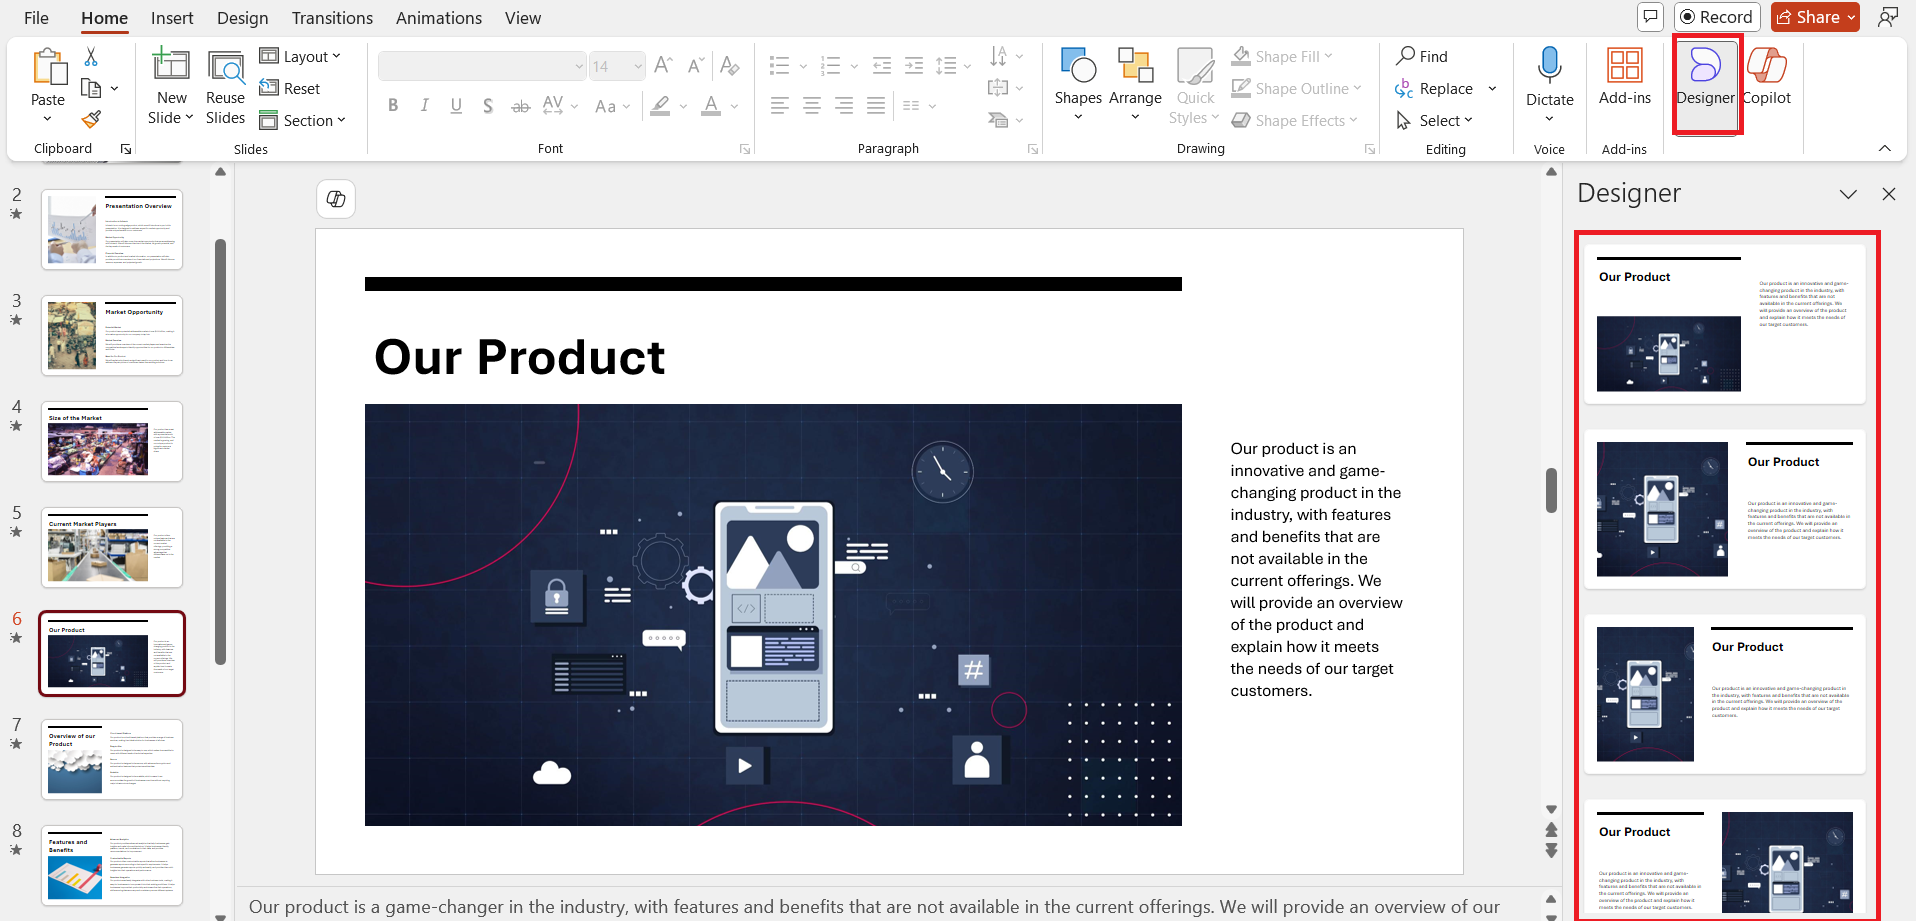Image resolution: width=1916 pixels, height=921 pixels.
Task: Open the text highlight color picker
Action: (x=660, y=105)
